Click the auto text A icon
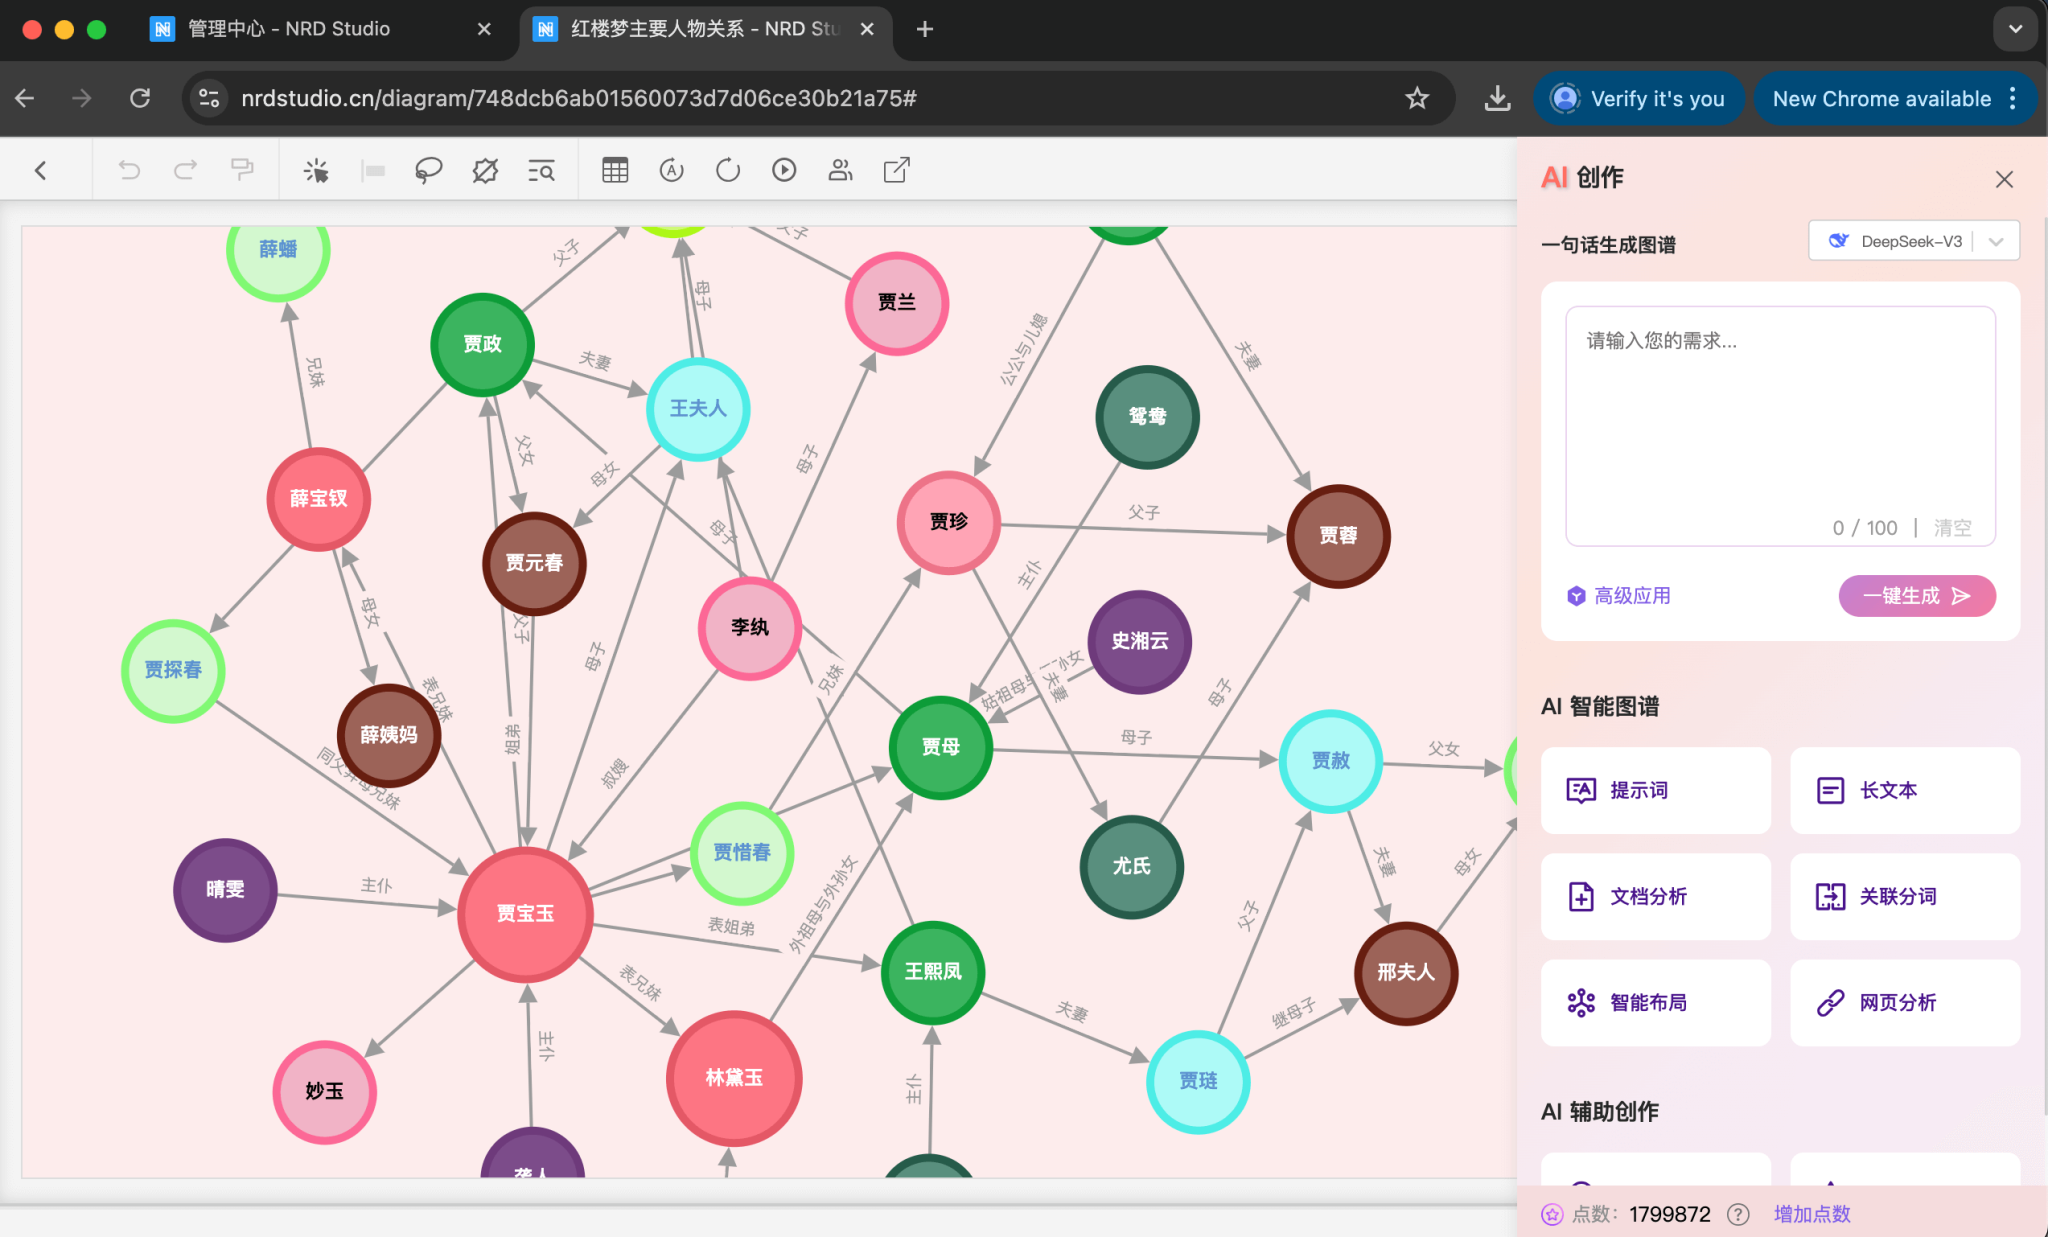 672,171
